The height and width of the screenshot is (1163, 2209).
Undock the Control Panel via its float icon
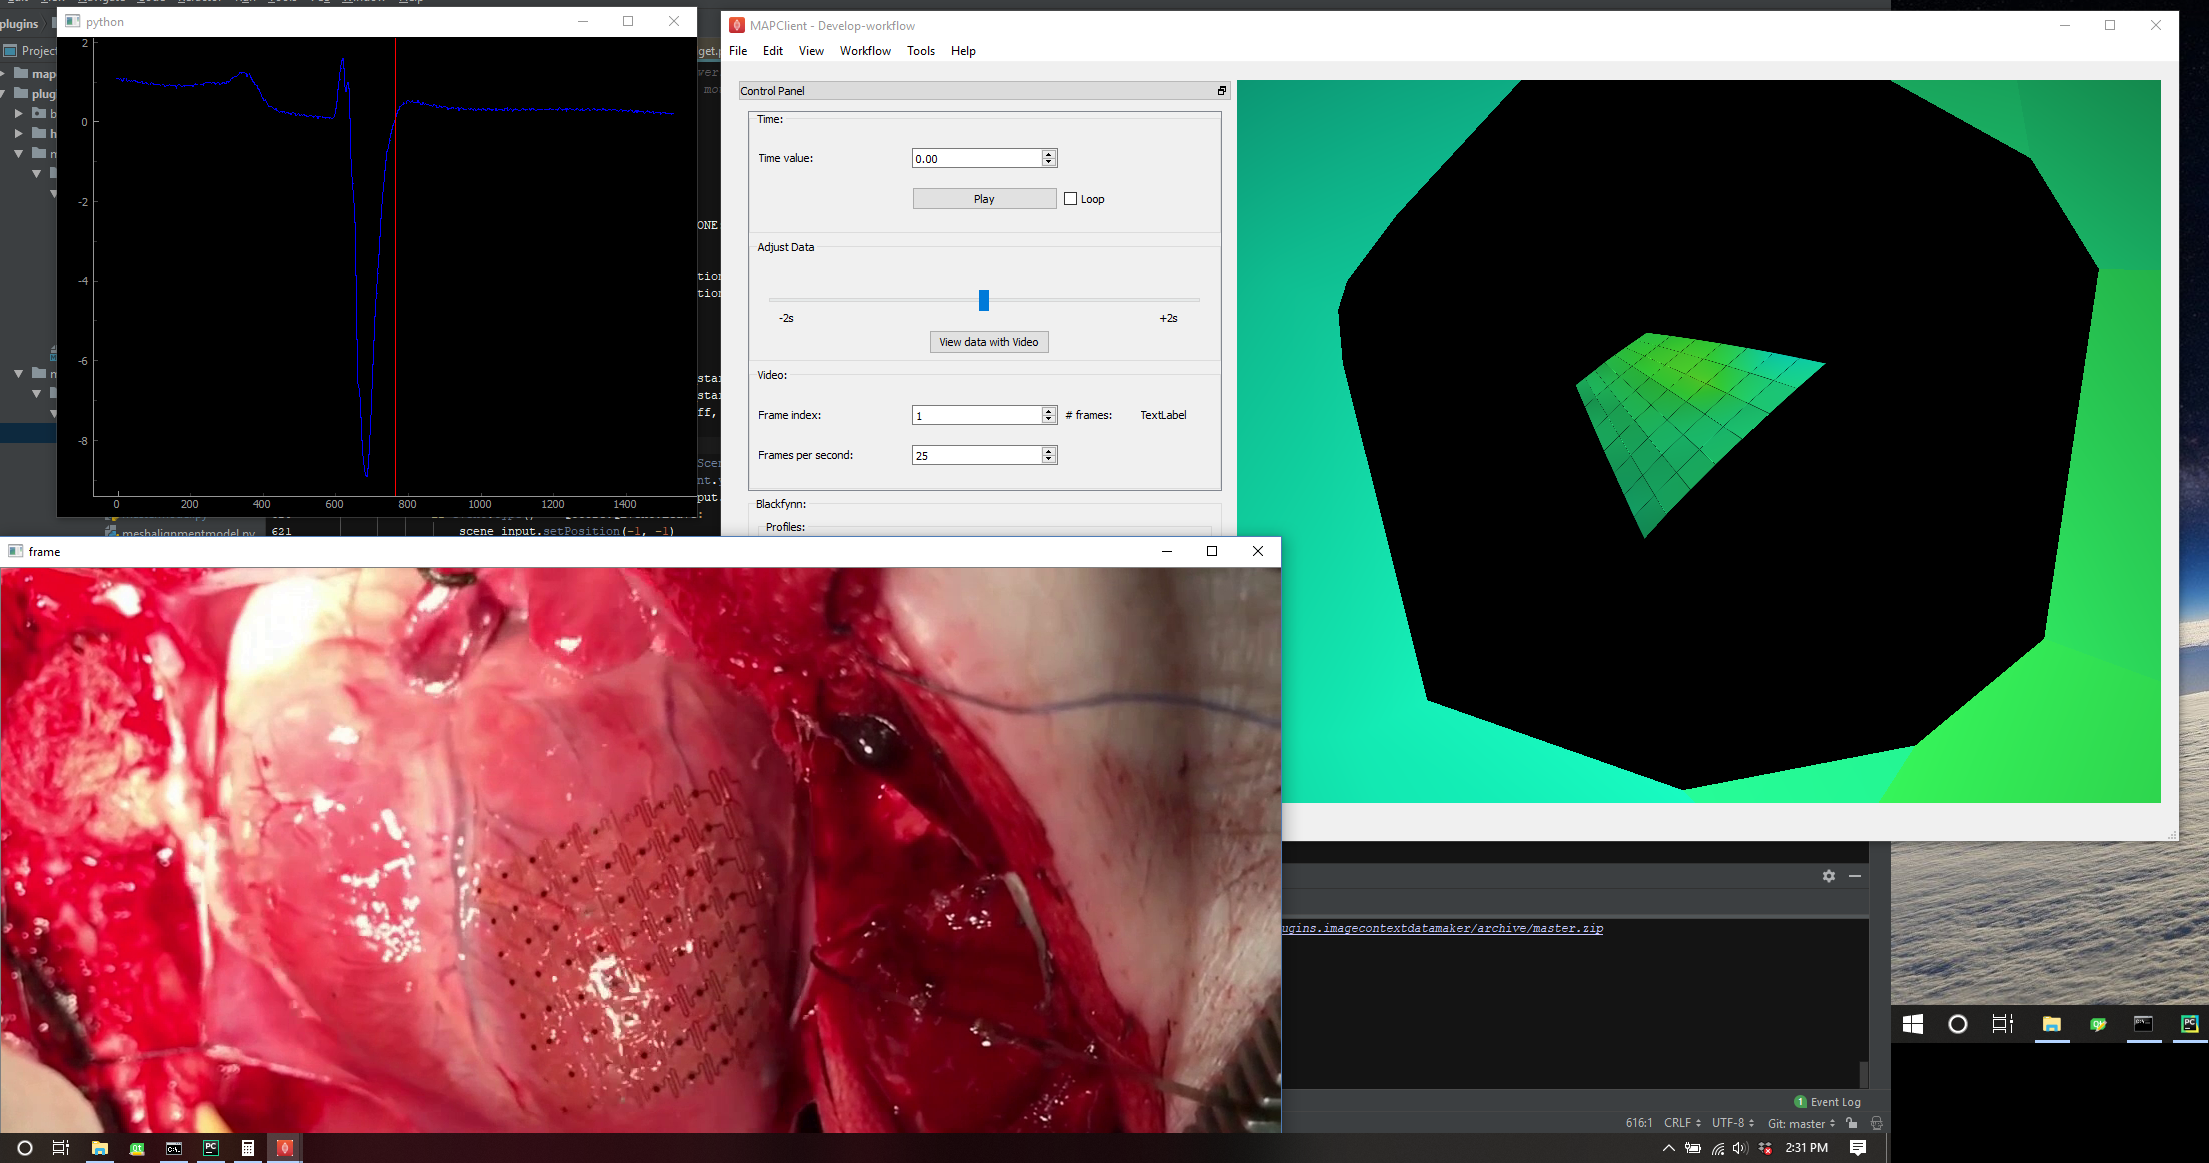click(x=1221, y=91)
